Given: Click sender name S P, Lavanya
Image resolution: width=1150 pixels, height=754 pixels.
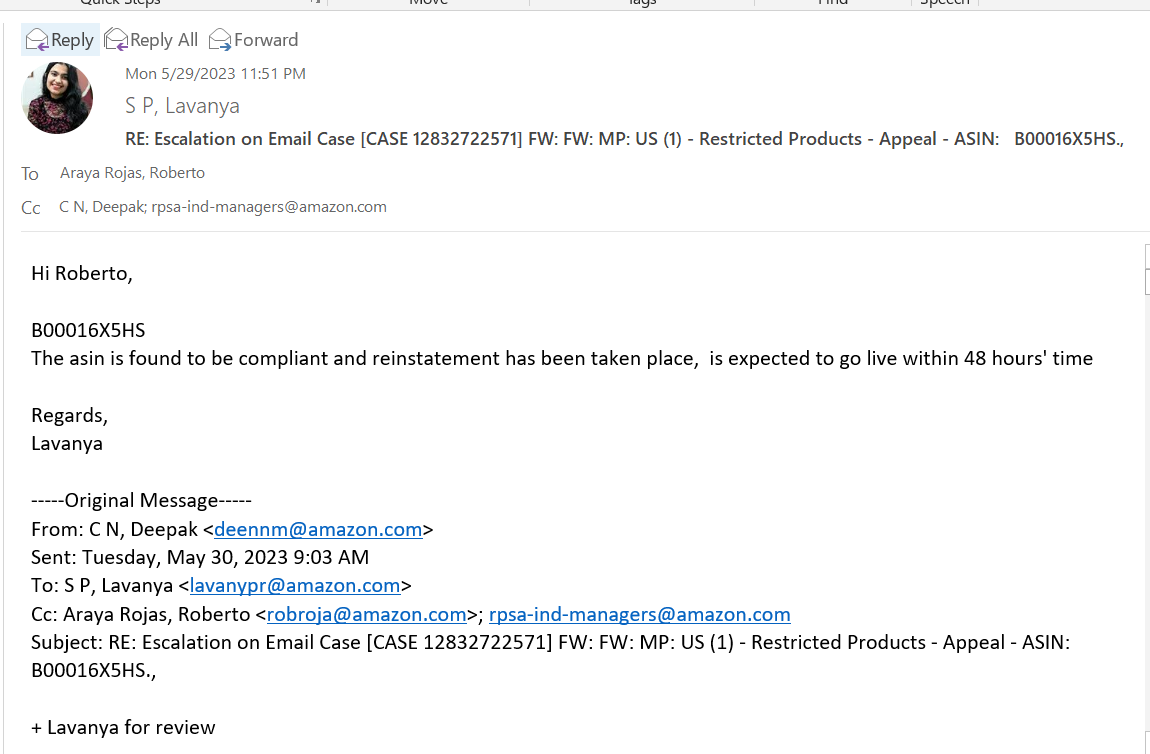Looking at the screenshot, I should point(182,106).
